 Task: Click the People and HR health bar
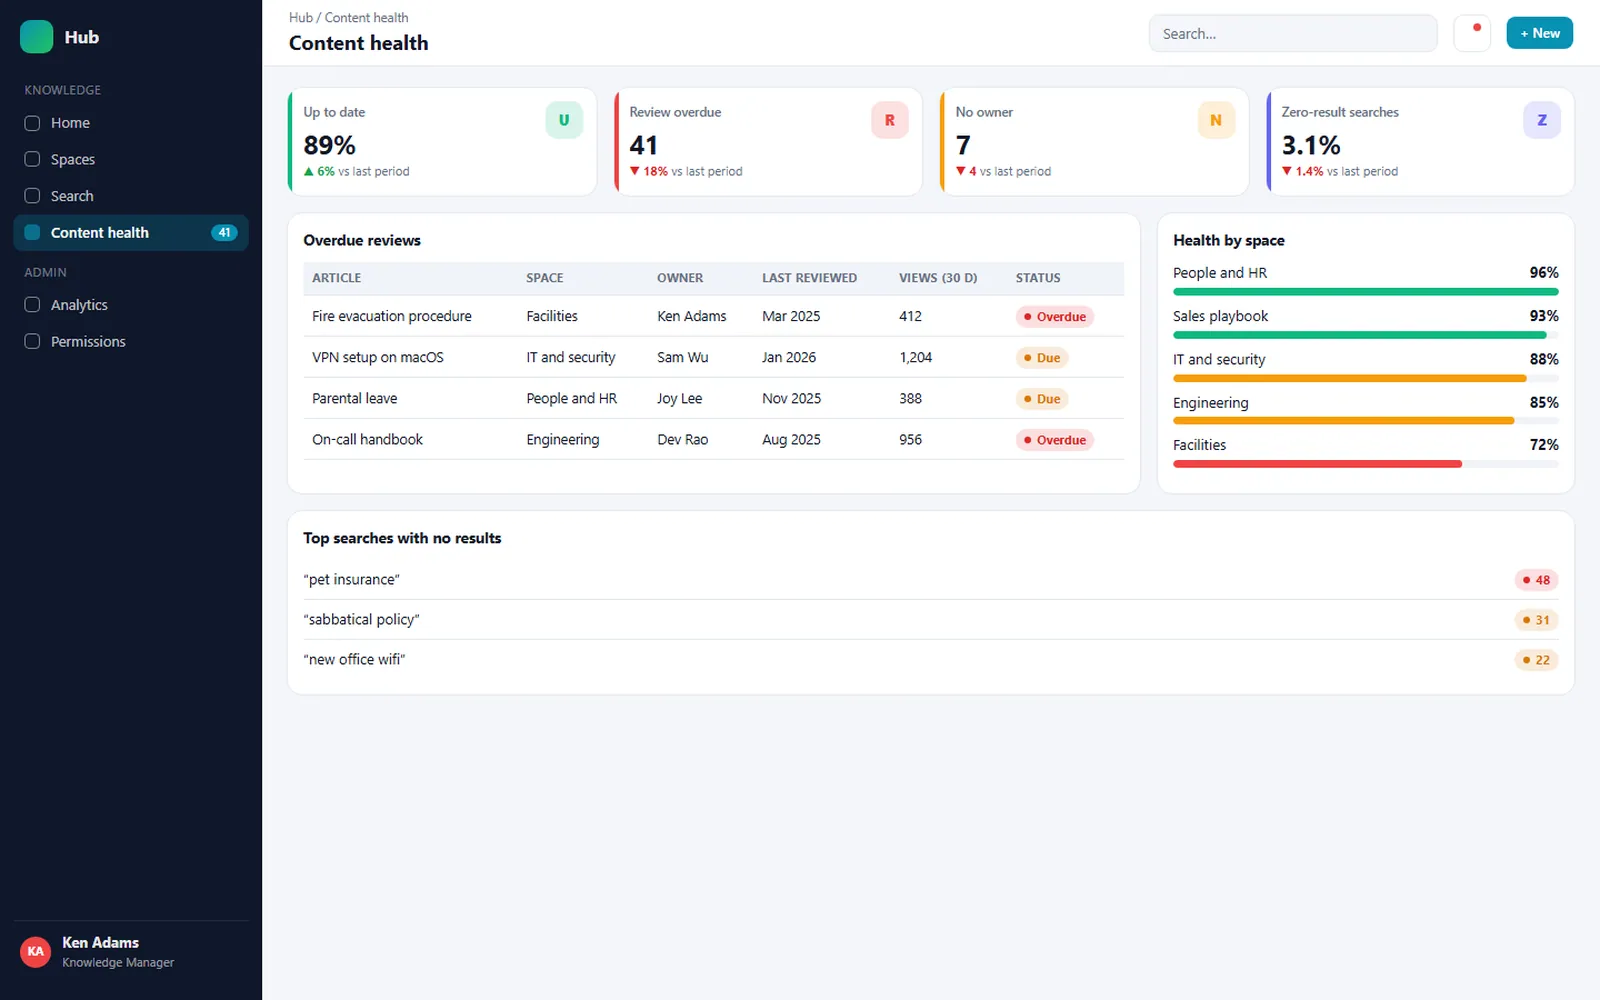point(1366,292)
